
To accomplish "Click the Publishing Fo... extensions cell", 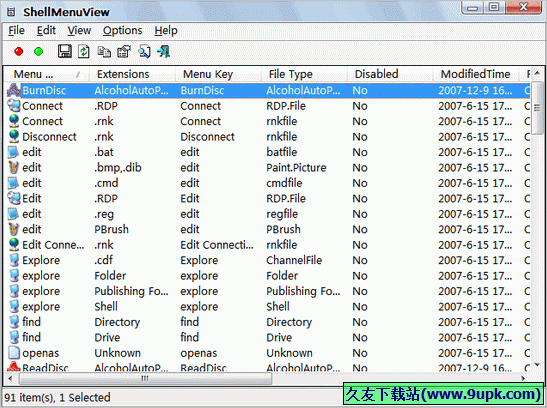I will [x=131, y=291].
